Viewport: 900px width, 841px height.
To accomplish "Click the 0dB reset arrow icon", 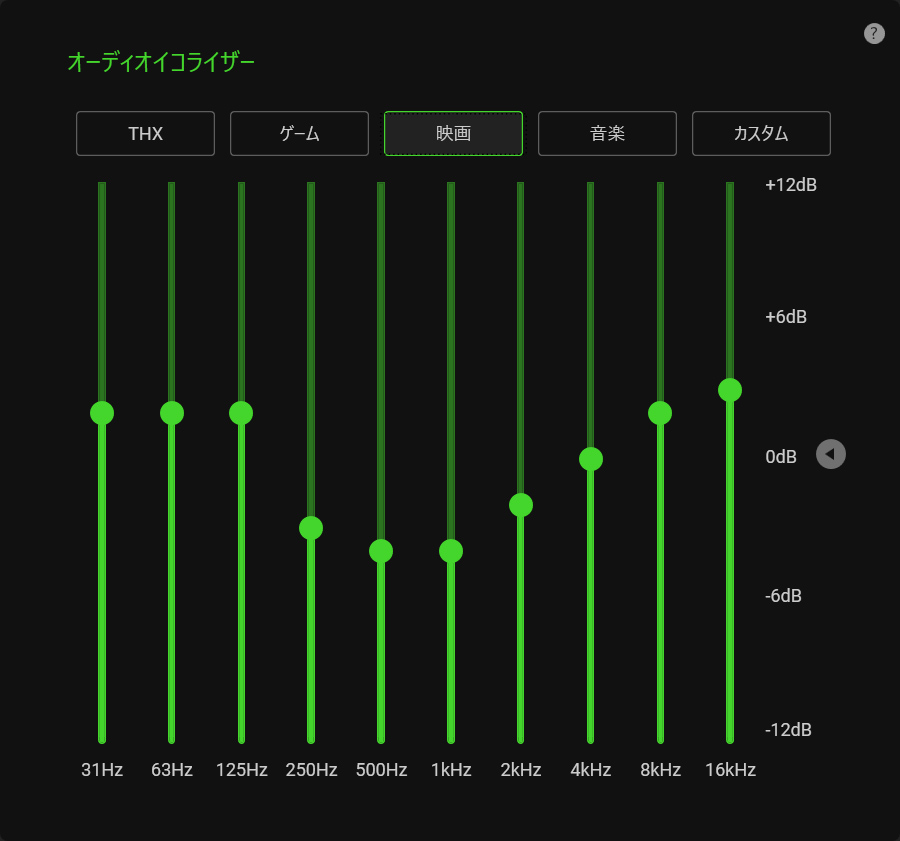I will point(830,455).
